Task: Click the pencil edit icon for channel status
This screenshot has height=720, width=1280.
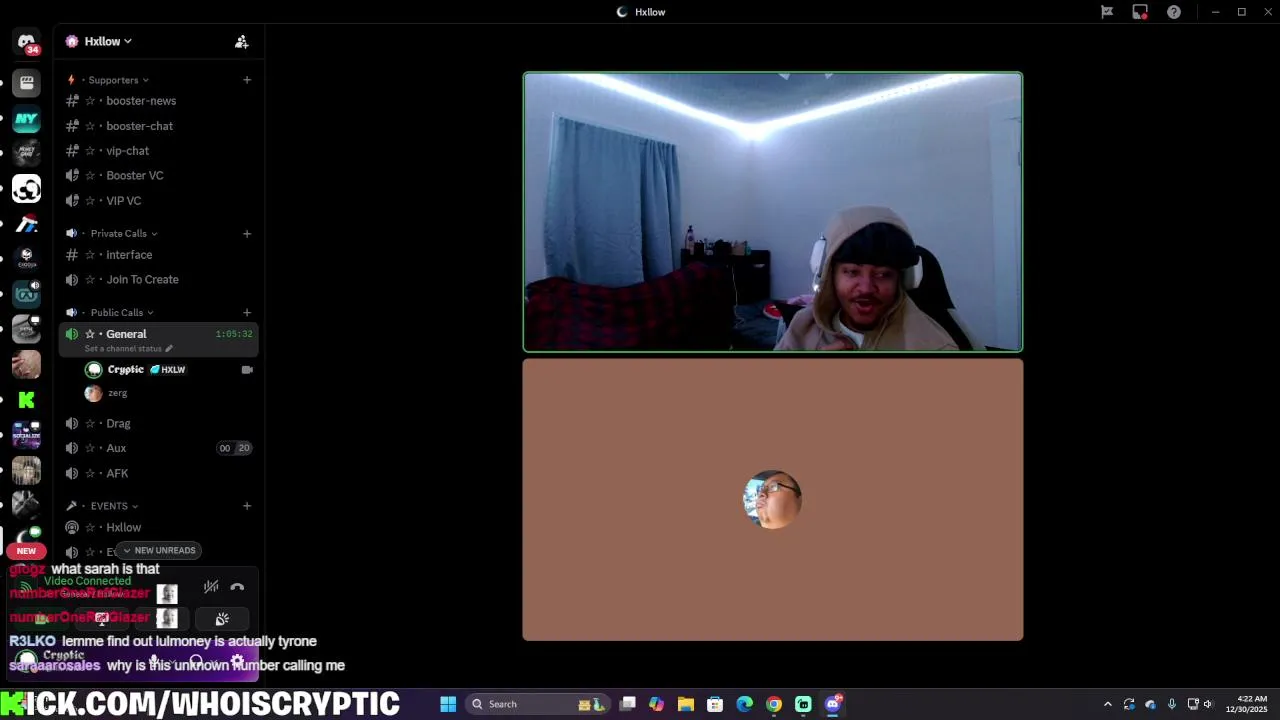Action: (169, 349)
